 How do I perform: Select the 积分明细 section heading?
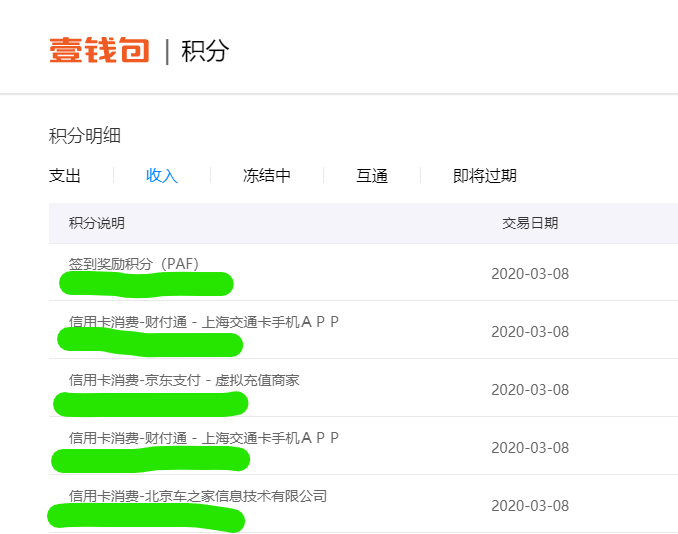pyautogui.click(x=85, y=136)
